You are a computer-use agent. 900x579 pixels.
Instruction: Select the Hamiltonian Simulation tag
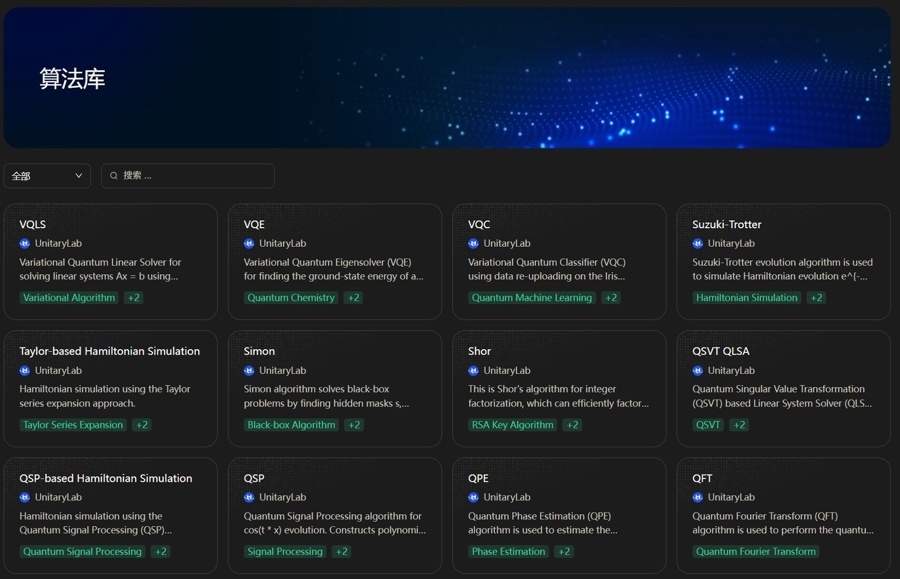[747, 298]
